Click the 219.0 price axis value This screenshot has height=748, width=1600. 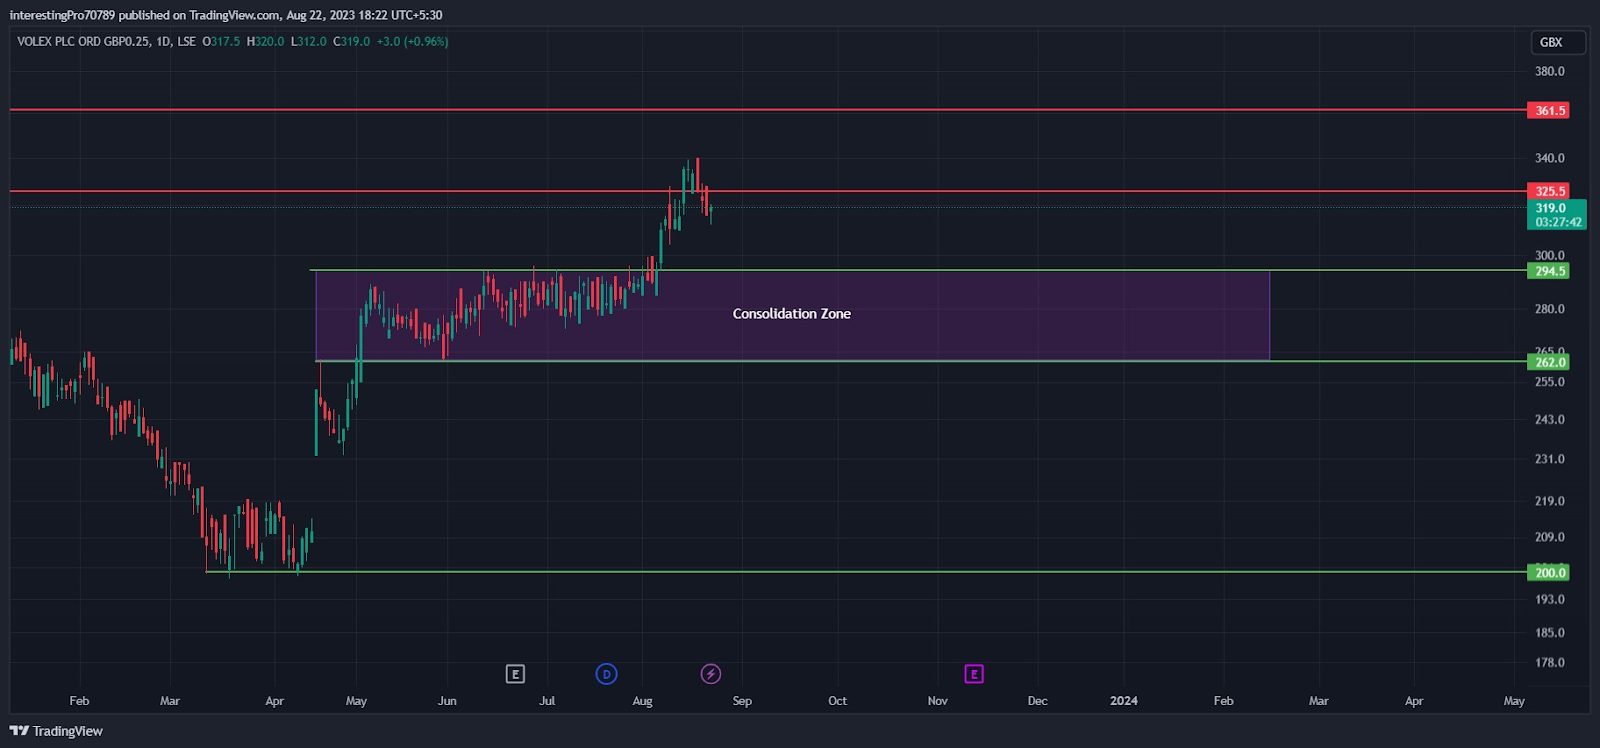[x=1550, y=501]
